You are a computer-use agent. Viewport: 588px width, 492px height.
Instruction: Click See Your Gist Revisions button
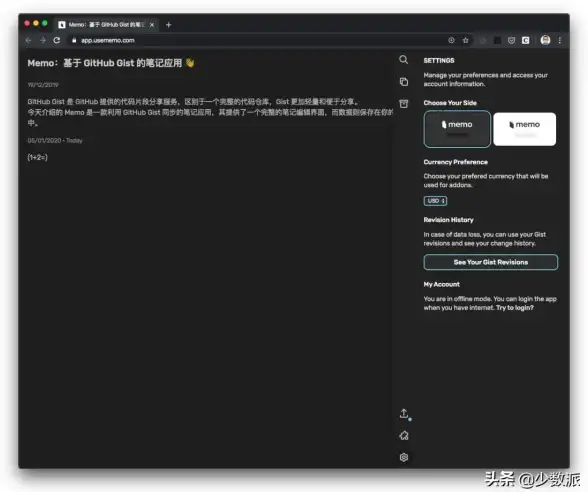tap(490, 262)
